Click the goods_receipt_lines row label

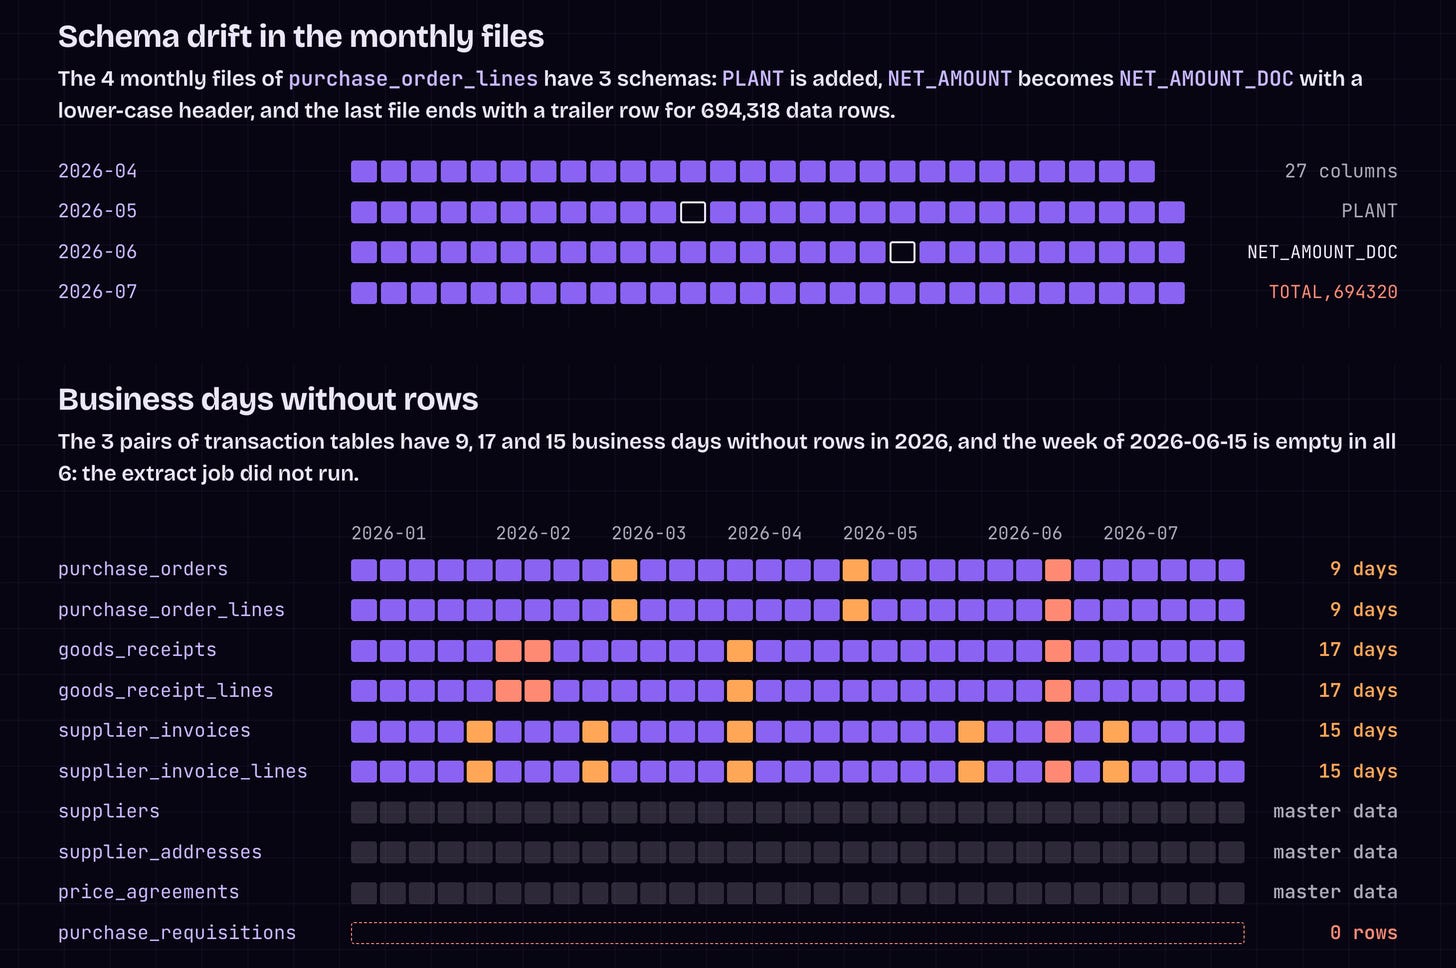coord(166,691)
